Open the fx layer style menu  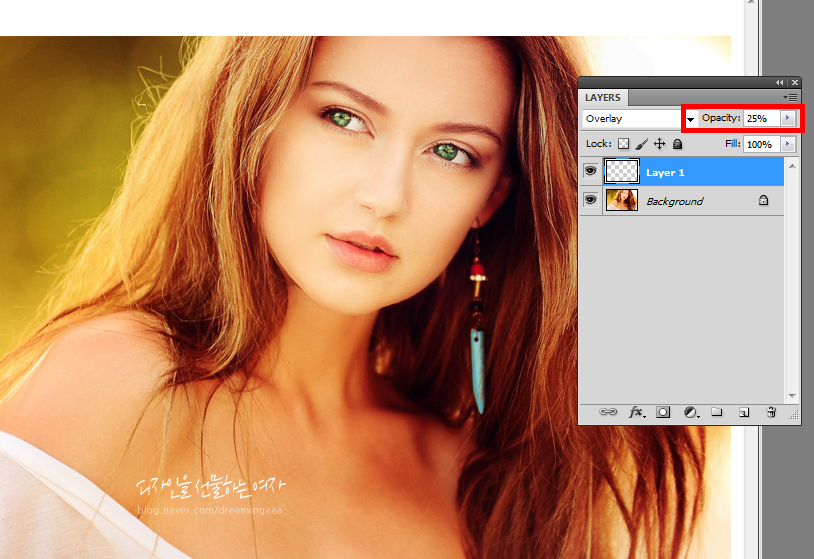pyautogui.click(x=636, y=412)
